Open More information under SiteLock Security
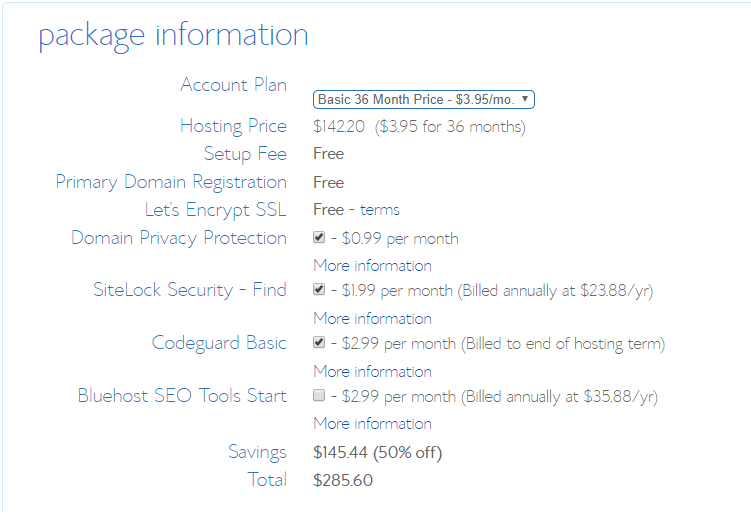The width and height of the screenshot is (751, 517). (x=372, y=319)
